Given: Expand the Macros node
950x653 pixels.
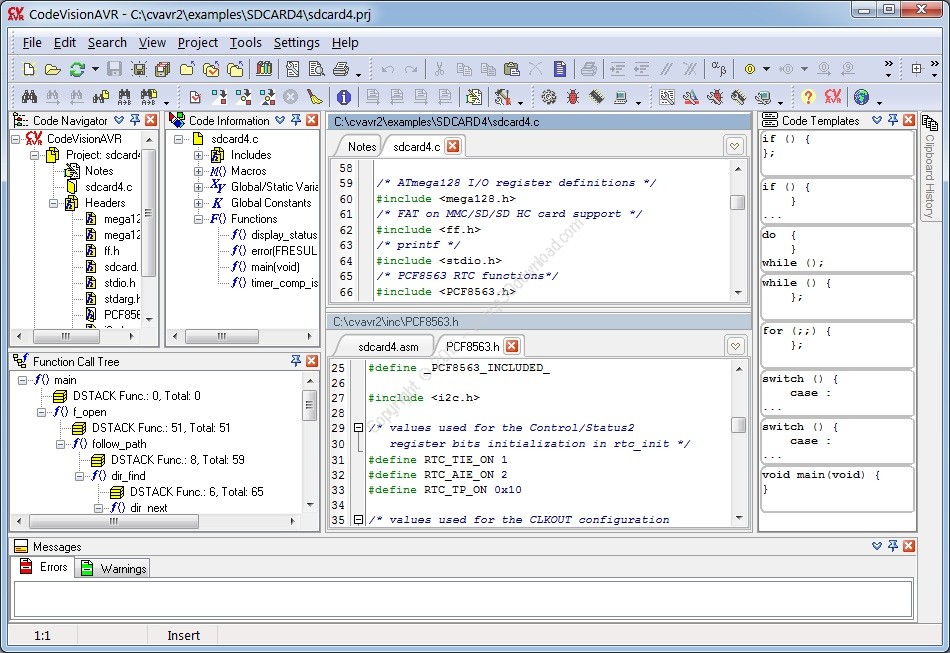Looking at the screenshot, I should [x=198, y=171].
